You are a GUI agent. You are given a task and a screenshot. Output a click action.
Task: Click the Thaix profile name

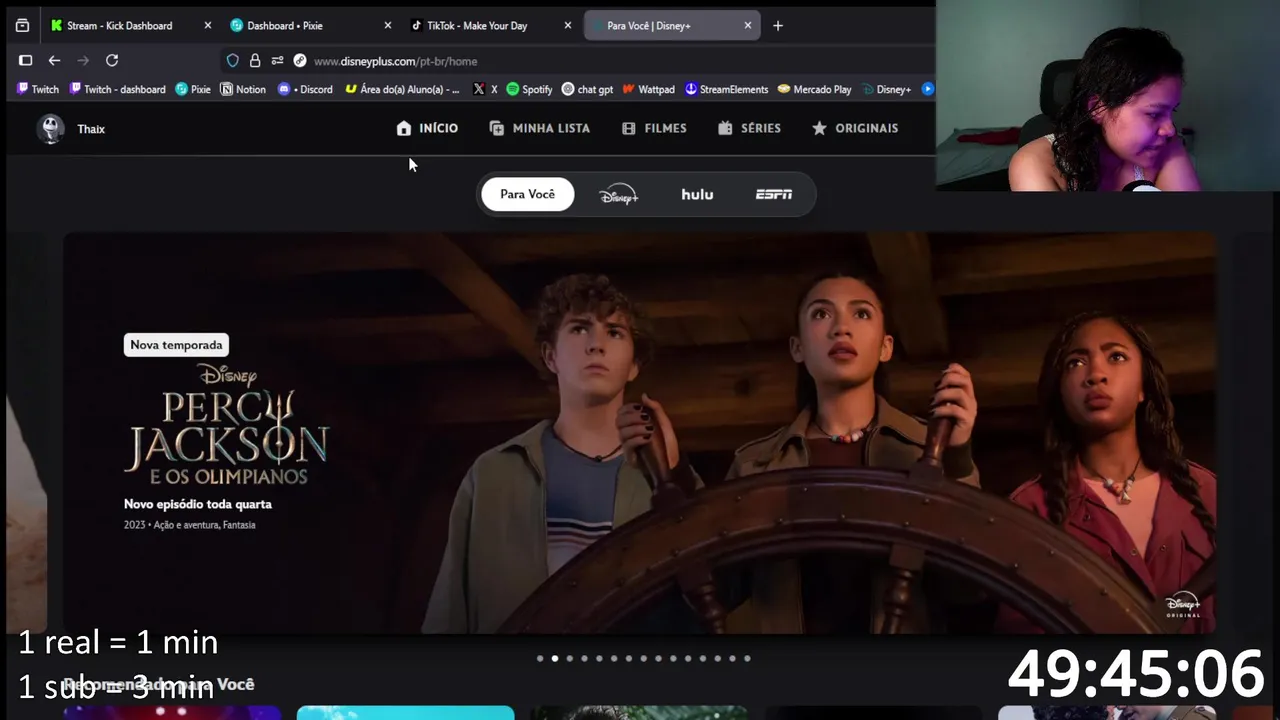click(x=91, y=129)
